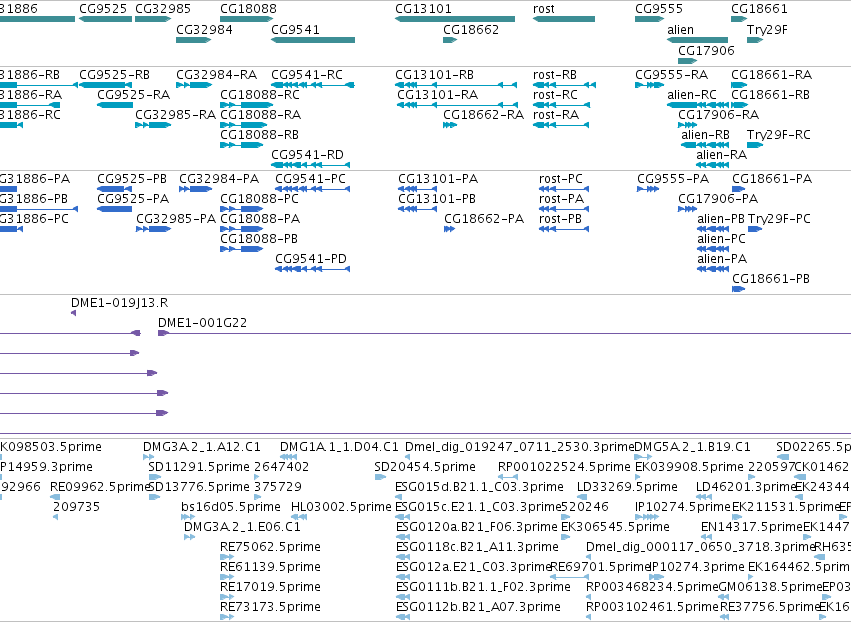Click protein CG18661-PB
The image size is (851, 622).
(x=739, y=289)
